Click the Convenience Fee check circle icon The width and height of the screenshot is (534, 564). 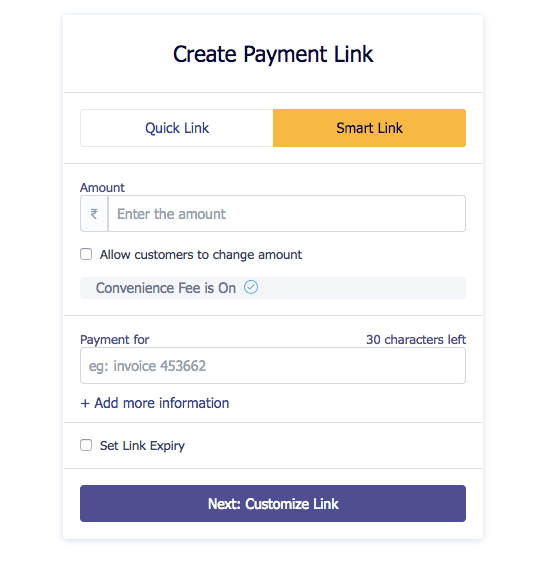coord(251,287)
